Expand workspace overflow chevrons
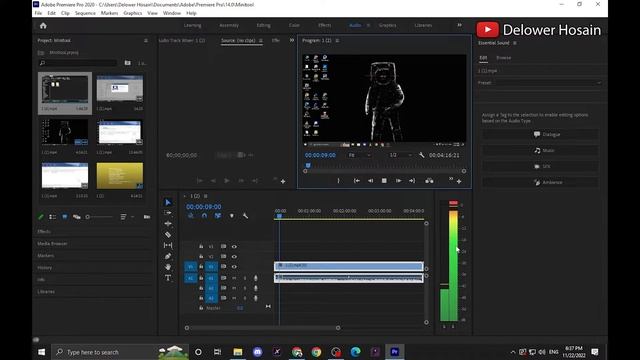The height and width of the screenshot is (360, 640). coord(459,25)
